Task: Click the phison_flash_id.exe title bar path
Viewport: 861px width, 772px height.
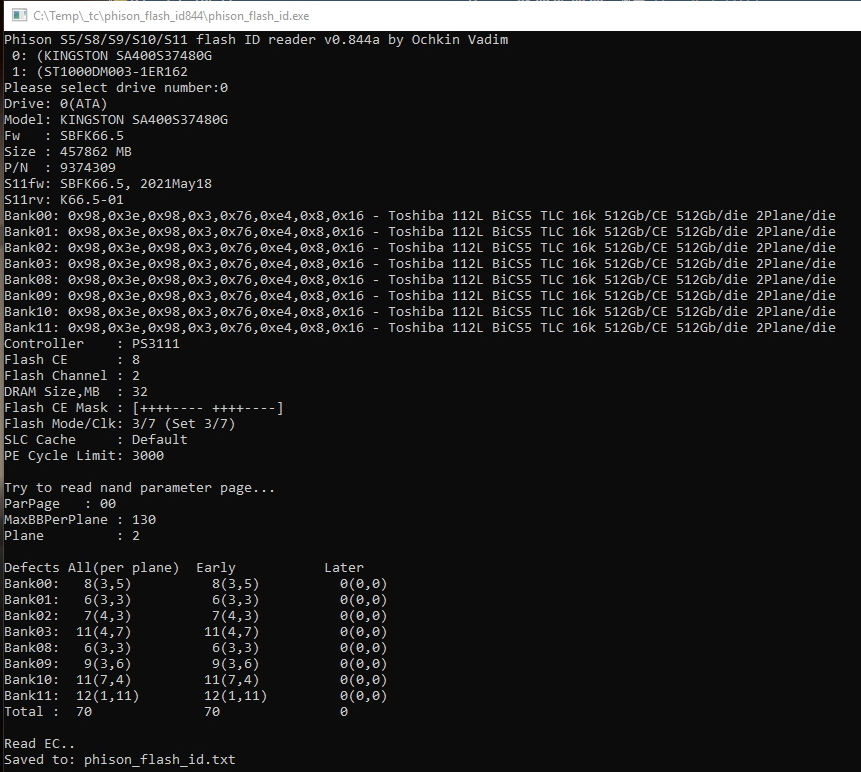Action: coord(171,16)
